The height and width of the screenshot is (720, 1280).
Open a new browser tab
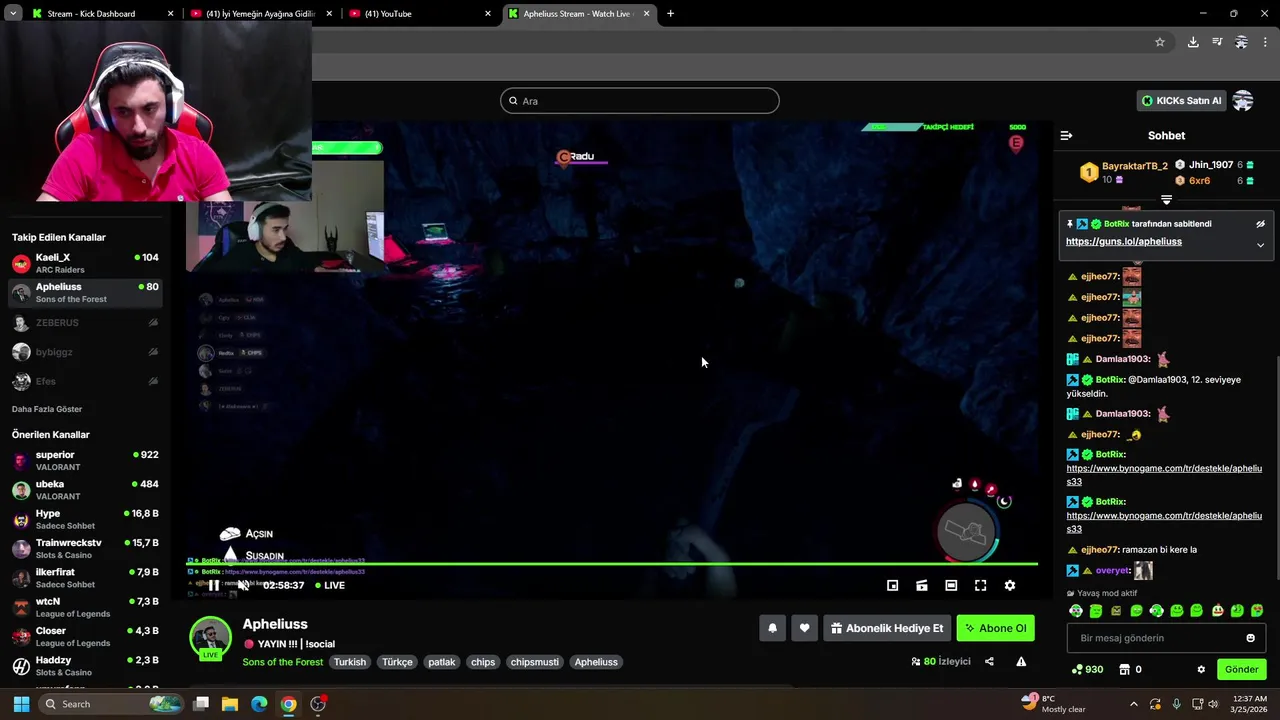(670, 14)
